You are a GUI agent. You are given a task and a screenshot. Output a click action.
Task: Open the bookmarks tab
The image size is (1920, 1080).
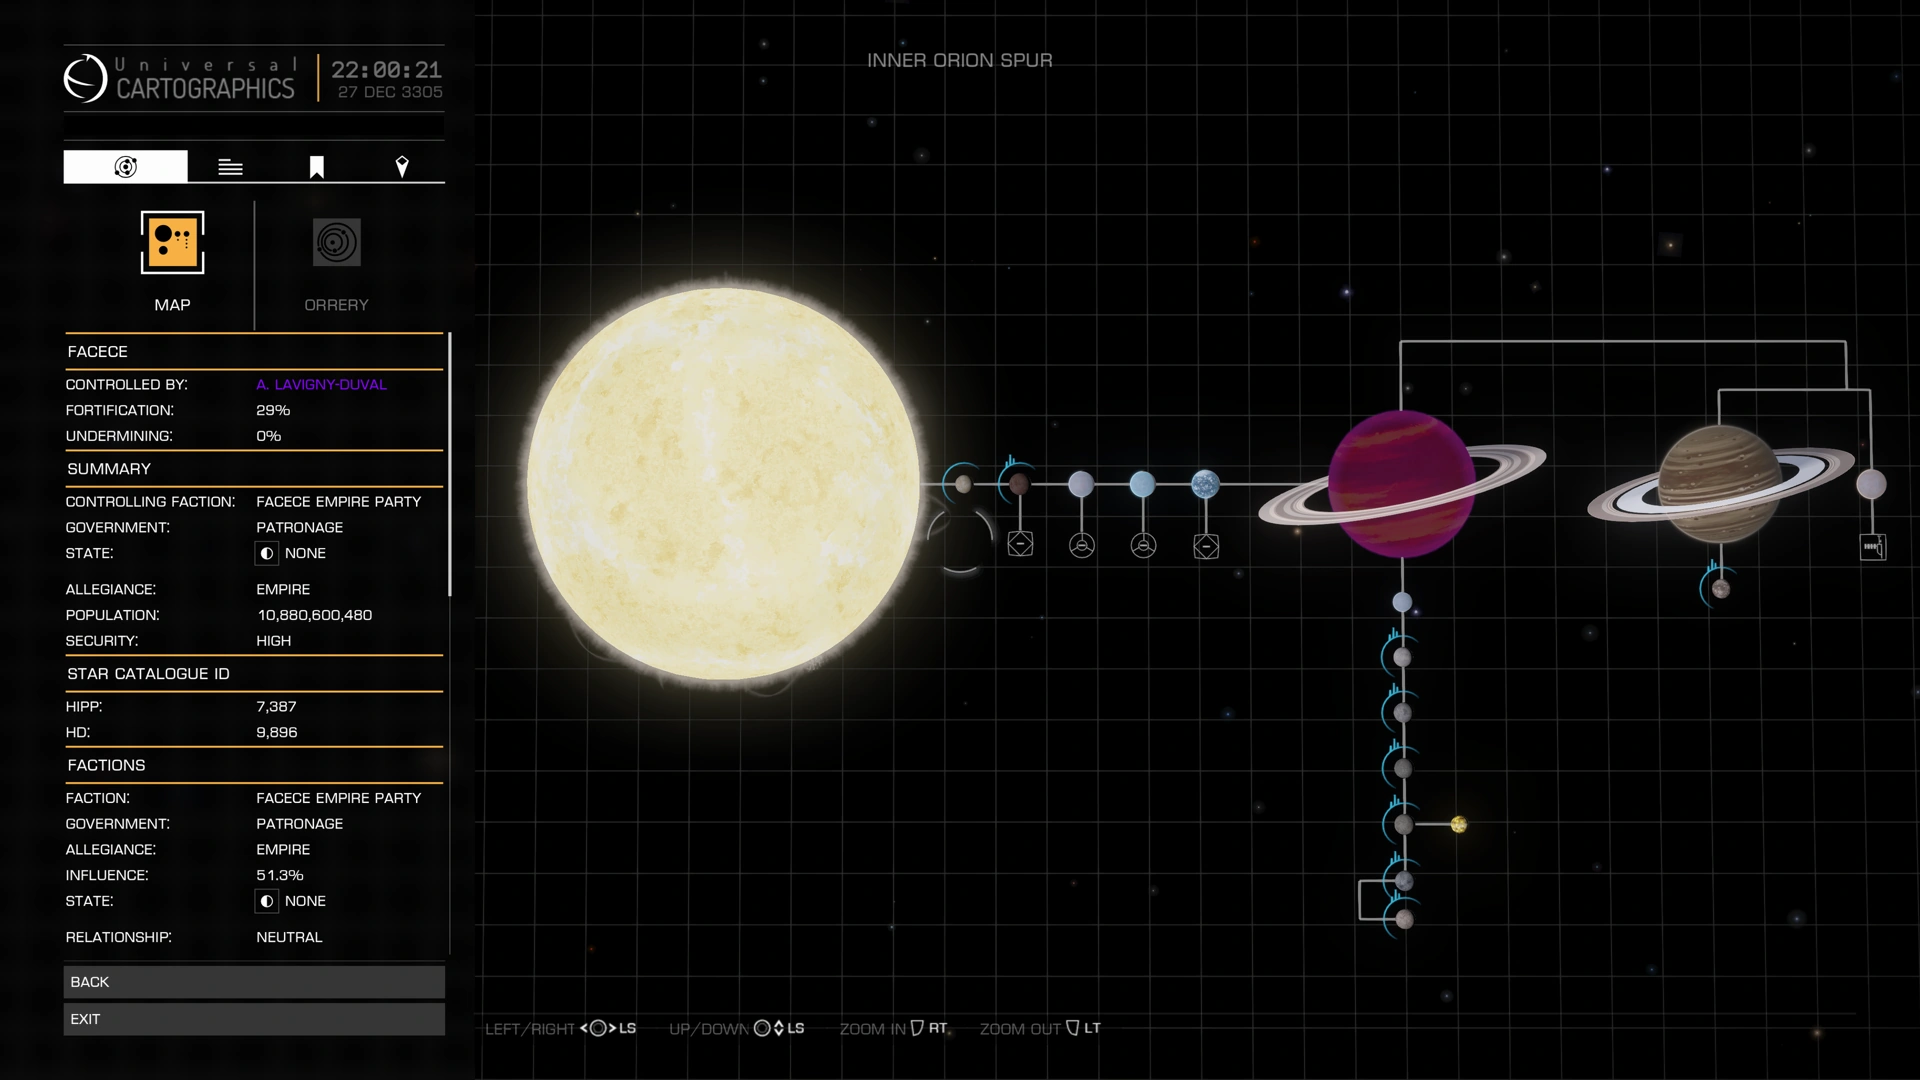click(316, 166)
